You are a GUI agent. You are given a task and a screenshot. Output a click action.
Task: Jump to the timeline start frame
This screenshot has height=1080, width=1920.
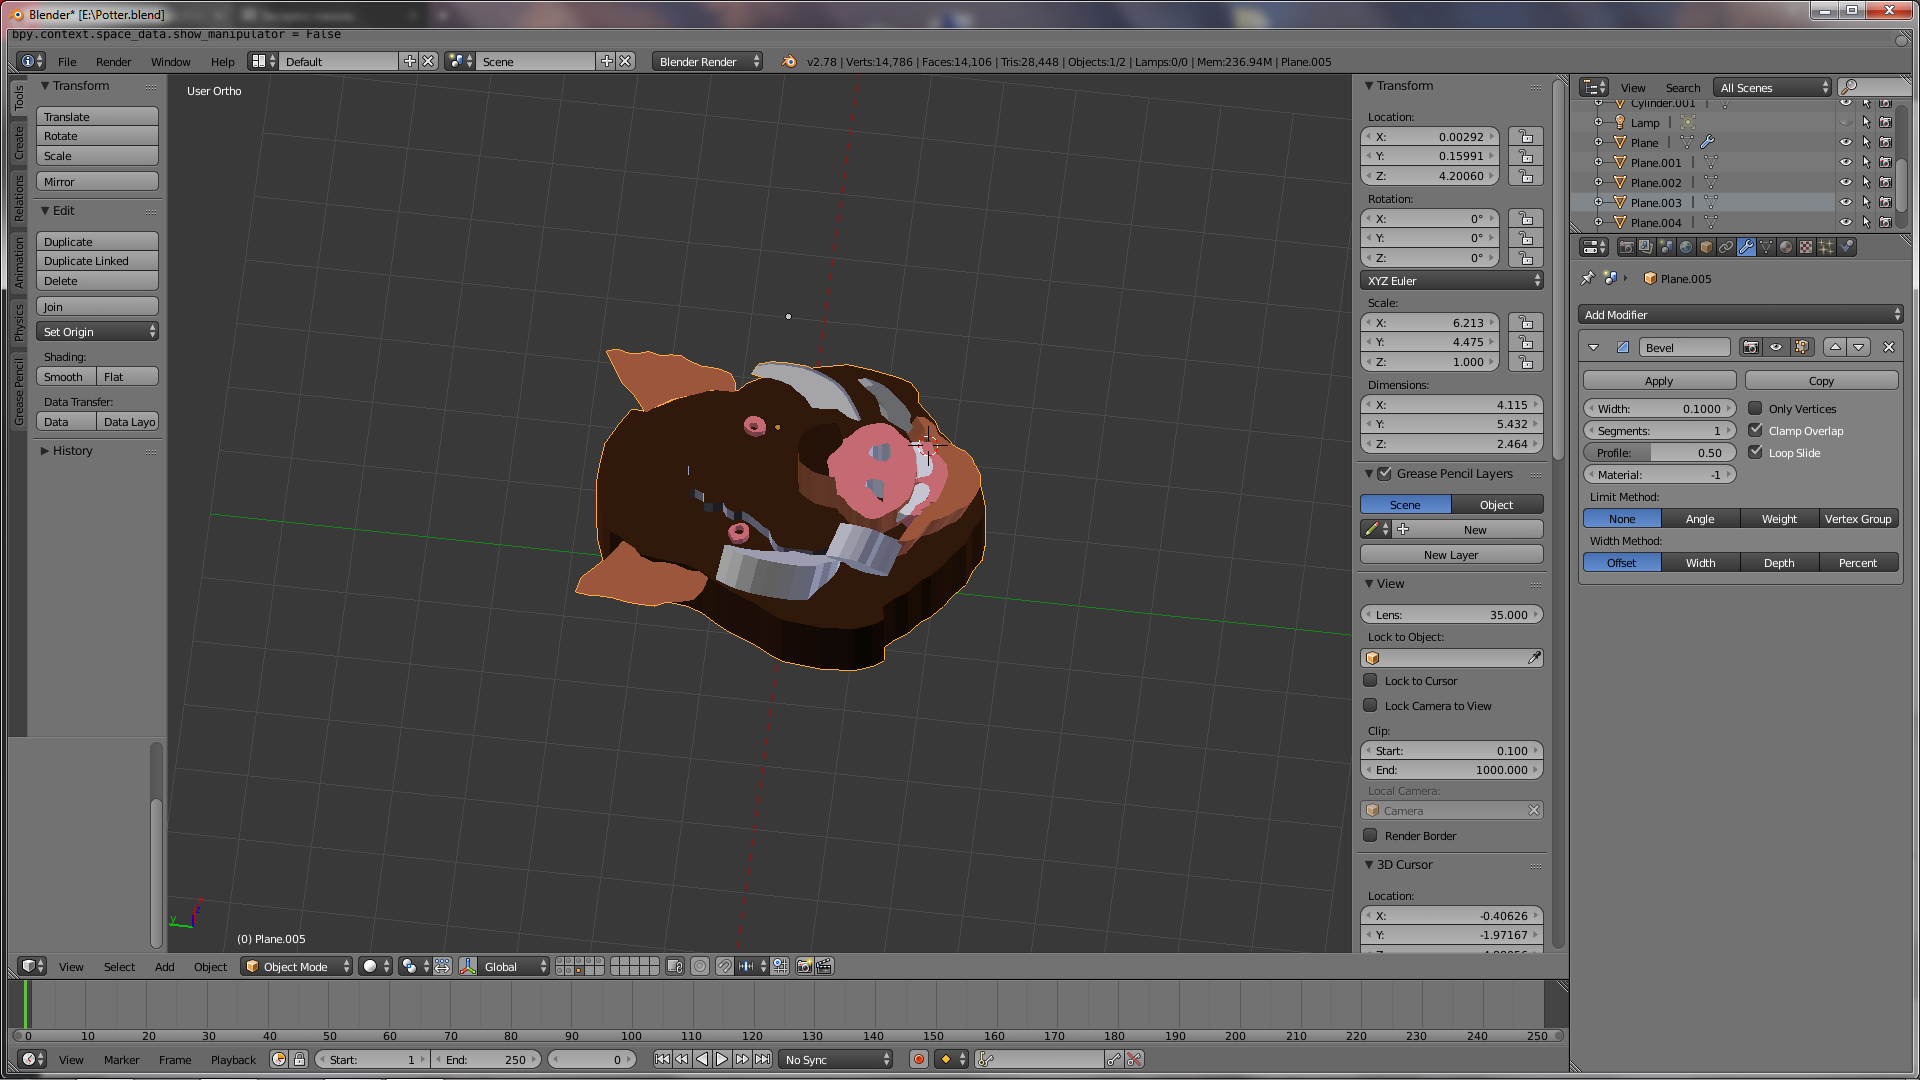pos(662,1059)
